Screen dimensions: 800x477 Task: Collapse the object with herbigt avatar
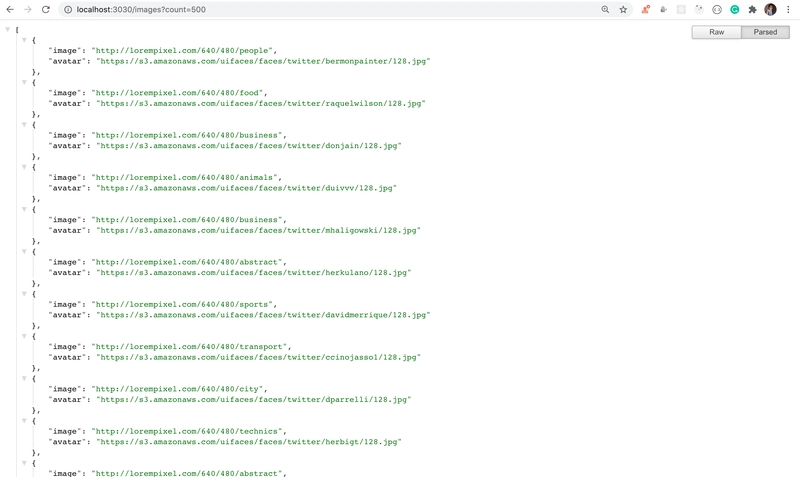[24, 421]
